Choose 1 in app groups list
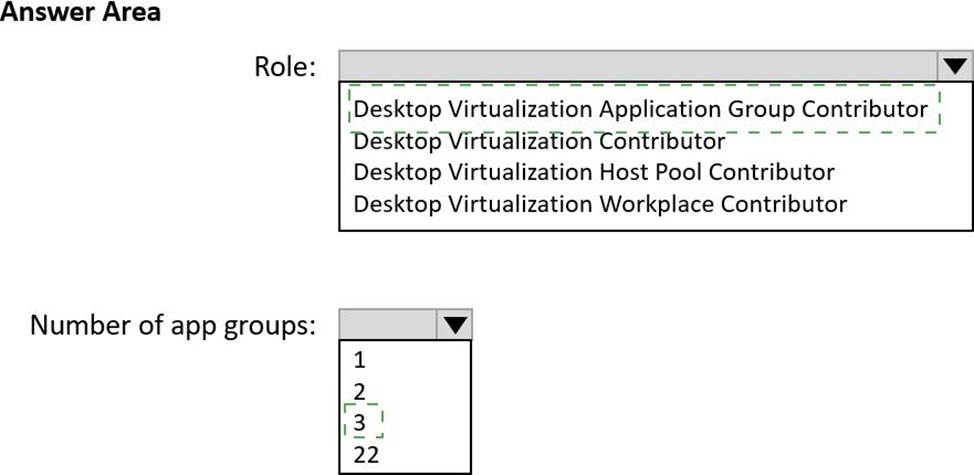This screenshot has width=974, height=475. coord(359,360)
